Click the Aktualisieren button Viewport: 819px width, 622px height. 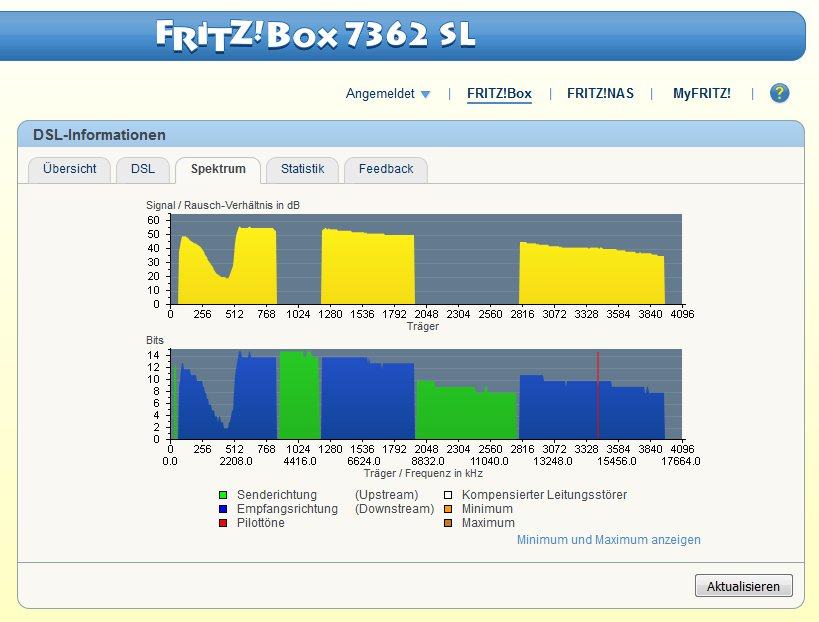743,586
